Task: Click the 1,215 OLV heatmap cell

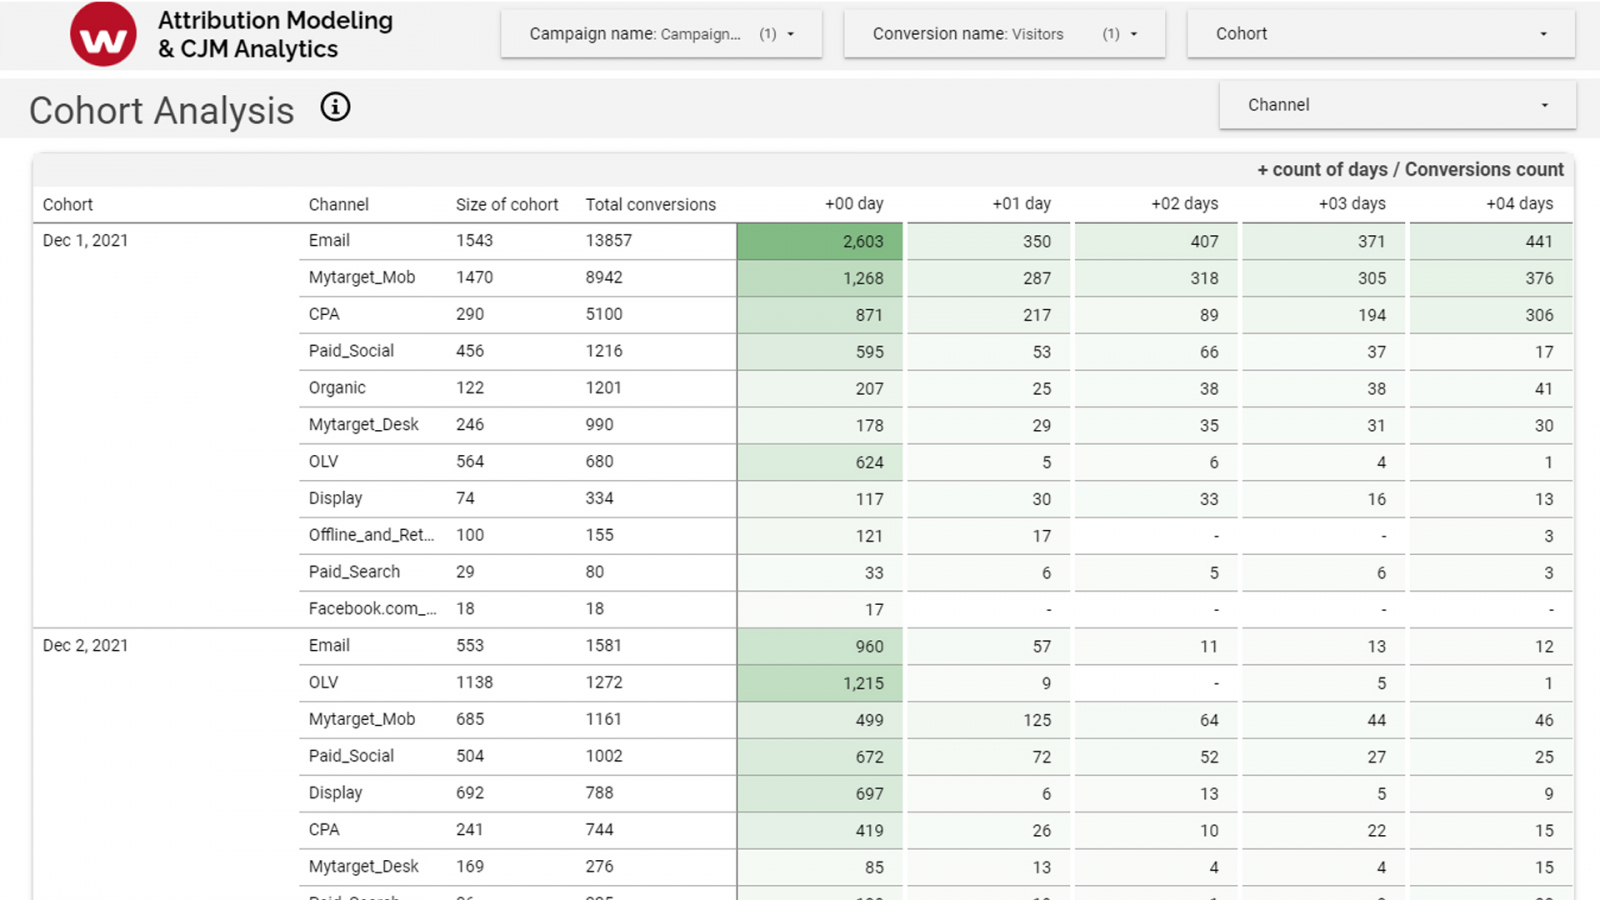Action: coord(820,684)
